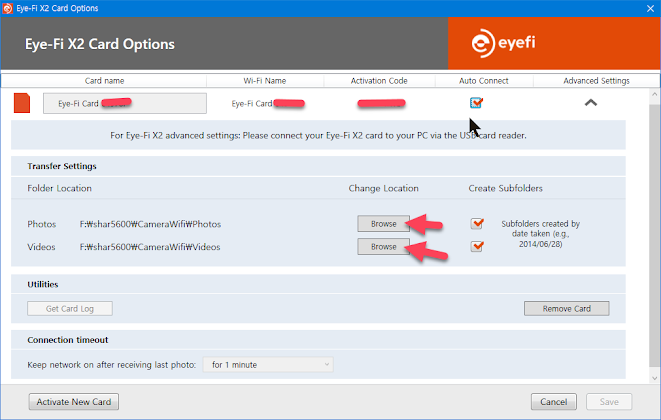Toggle the Auto Connect checkbox
The height and width of the screenshot is (420, 661).
476,102
